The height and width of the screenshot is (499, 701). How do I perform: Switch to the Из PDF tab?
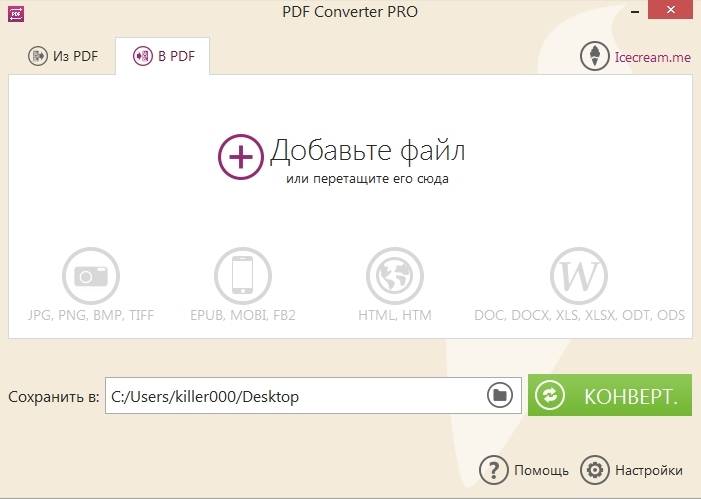point(63,56)
